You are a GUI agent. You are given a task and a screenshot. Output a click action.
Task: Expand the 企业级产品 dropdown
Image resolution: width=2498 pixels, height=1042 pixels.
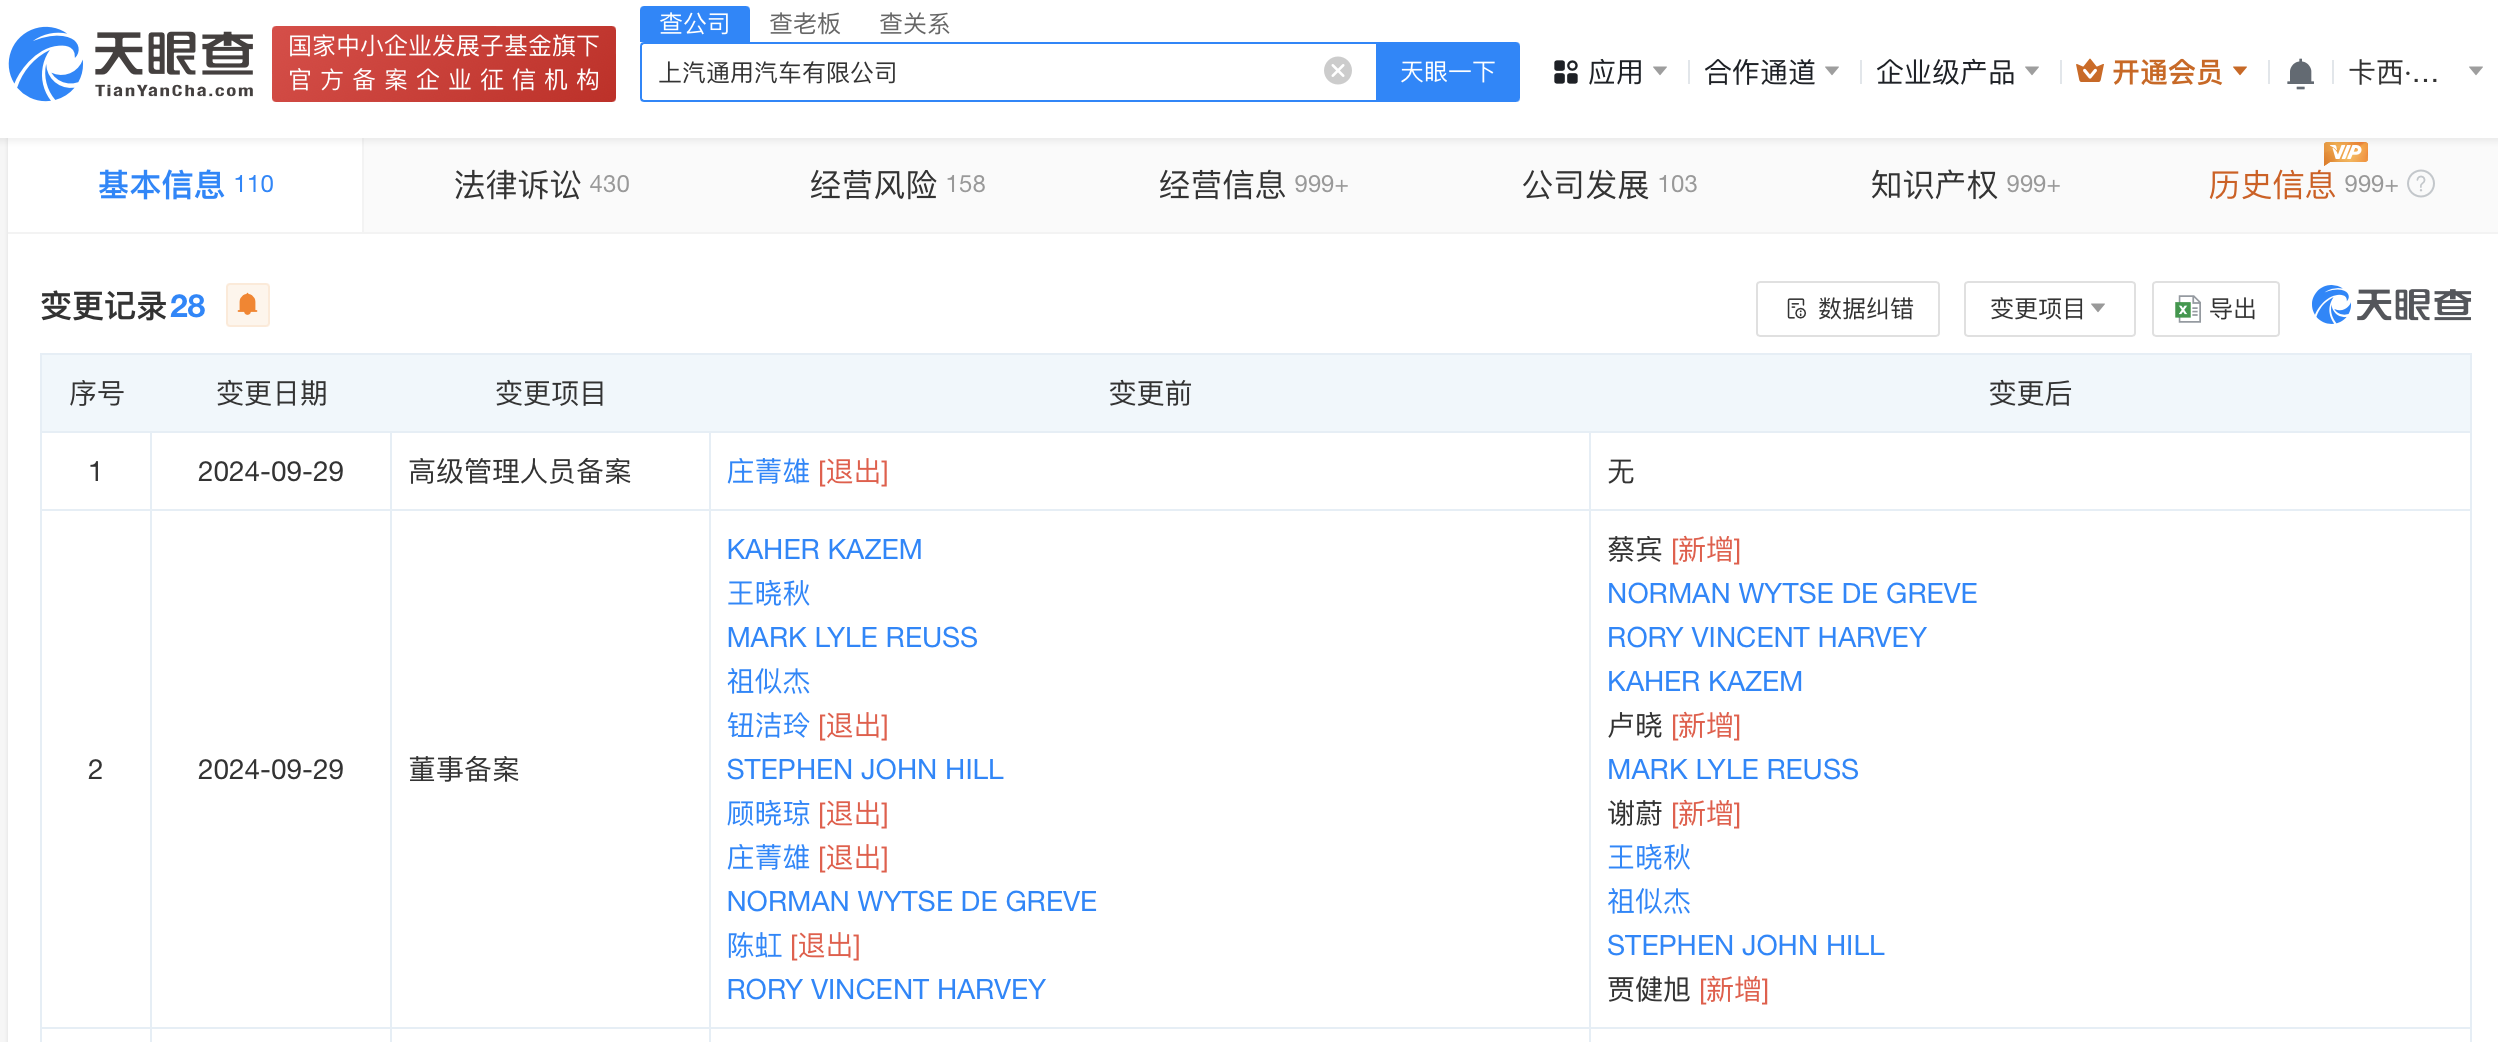[x=1957, y=72]
